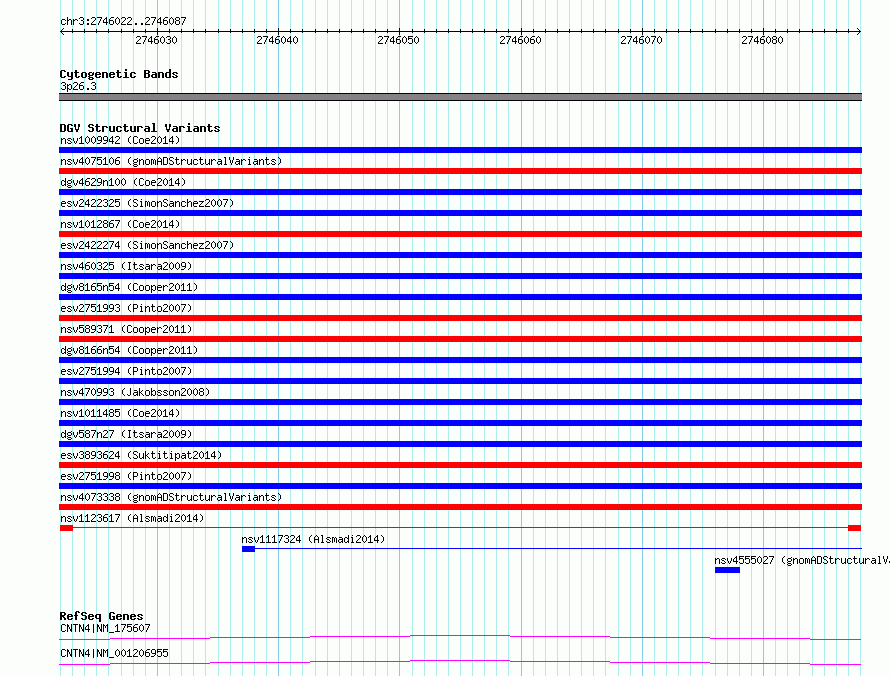This screenshot has height=676, width=890.
Task: Click ruler position 2746040
Action: 277,40
